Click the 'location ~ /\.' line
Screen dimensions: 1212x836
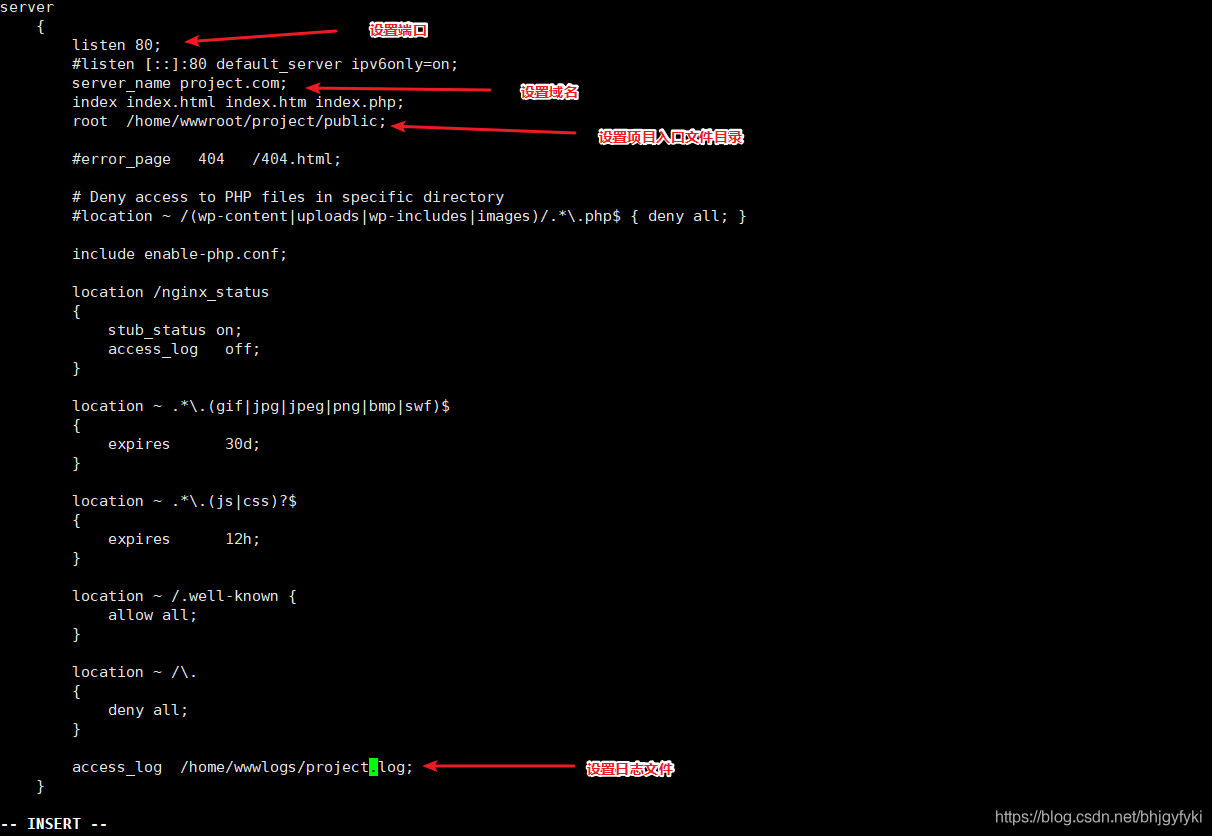135,672
